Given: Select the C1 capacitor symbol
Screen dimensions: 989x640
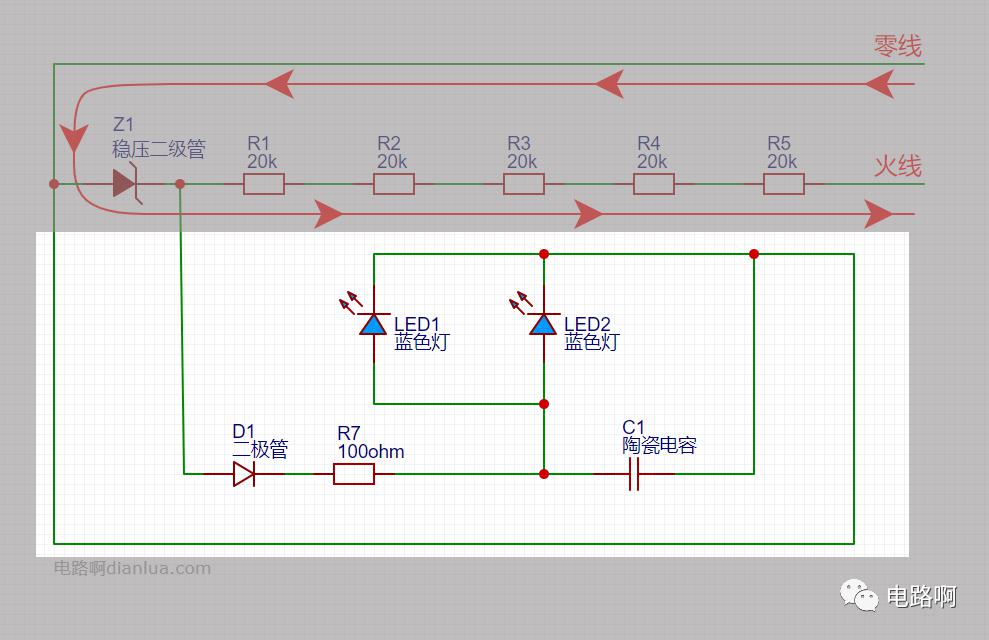Looking at the screenshot, I should 634,474.
